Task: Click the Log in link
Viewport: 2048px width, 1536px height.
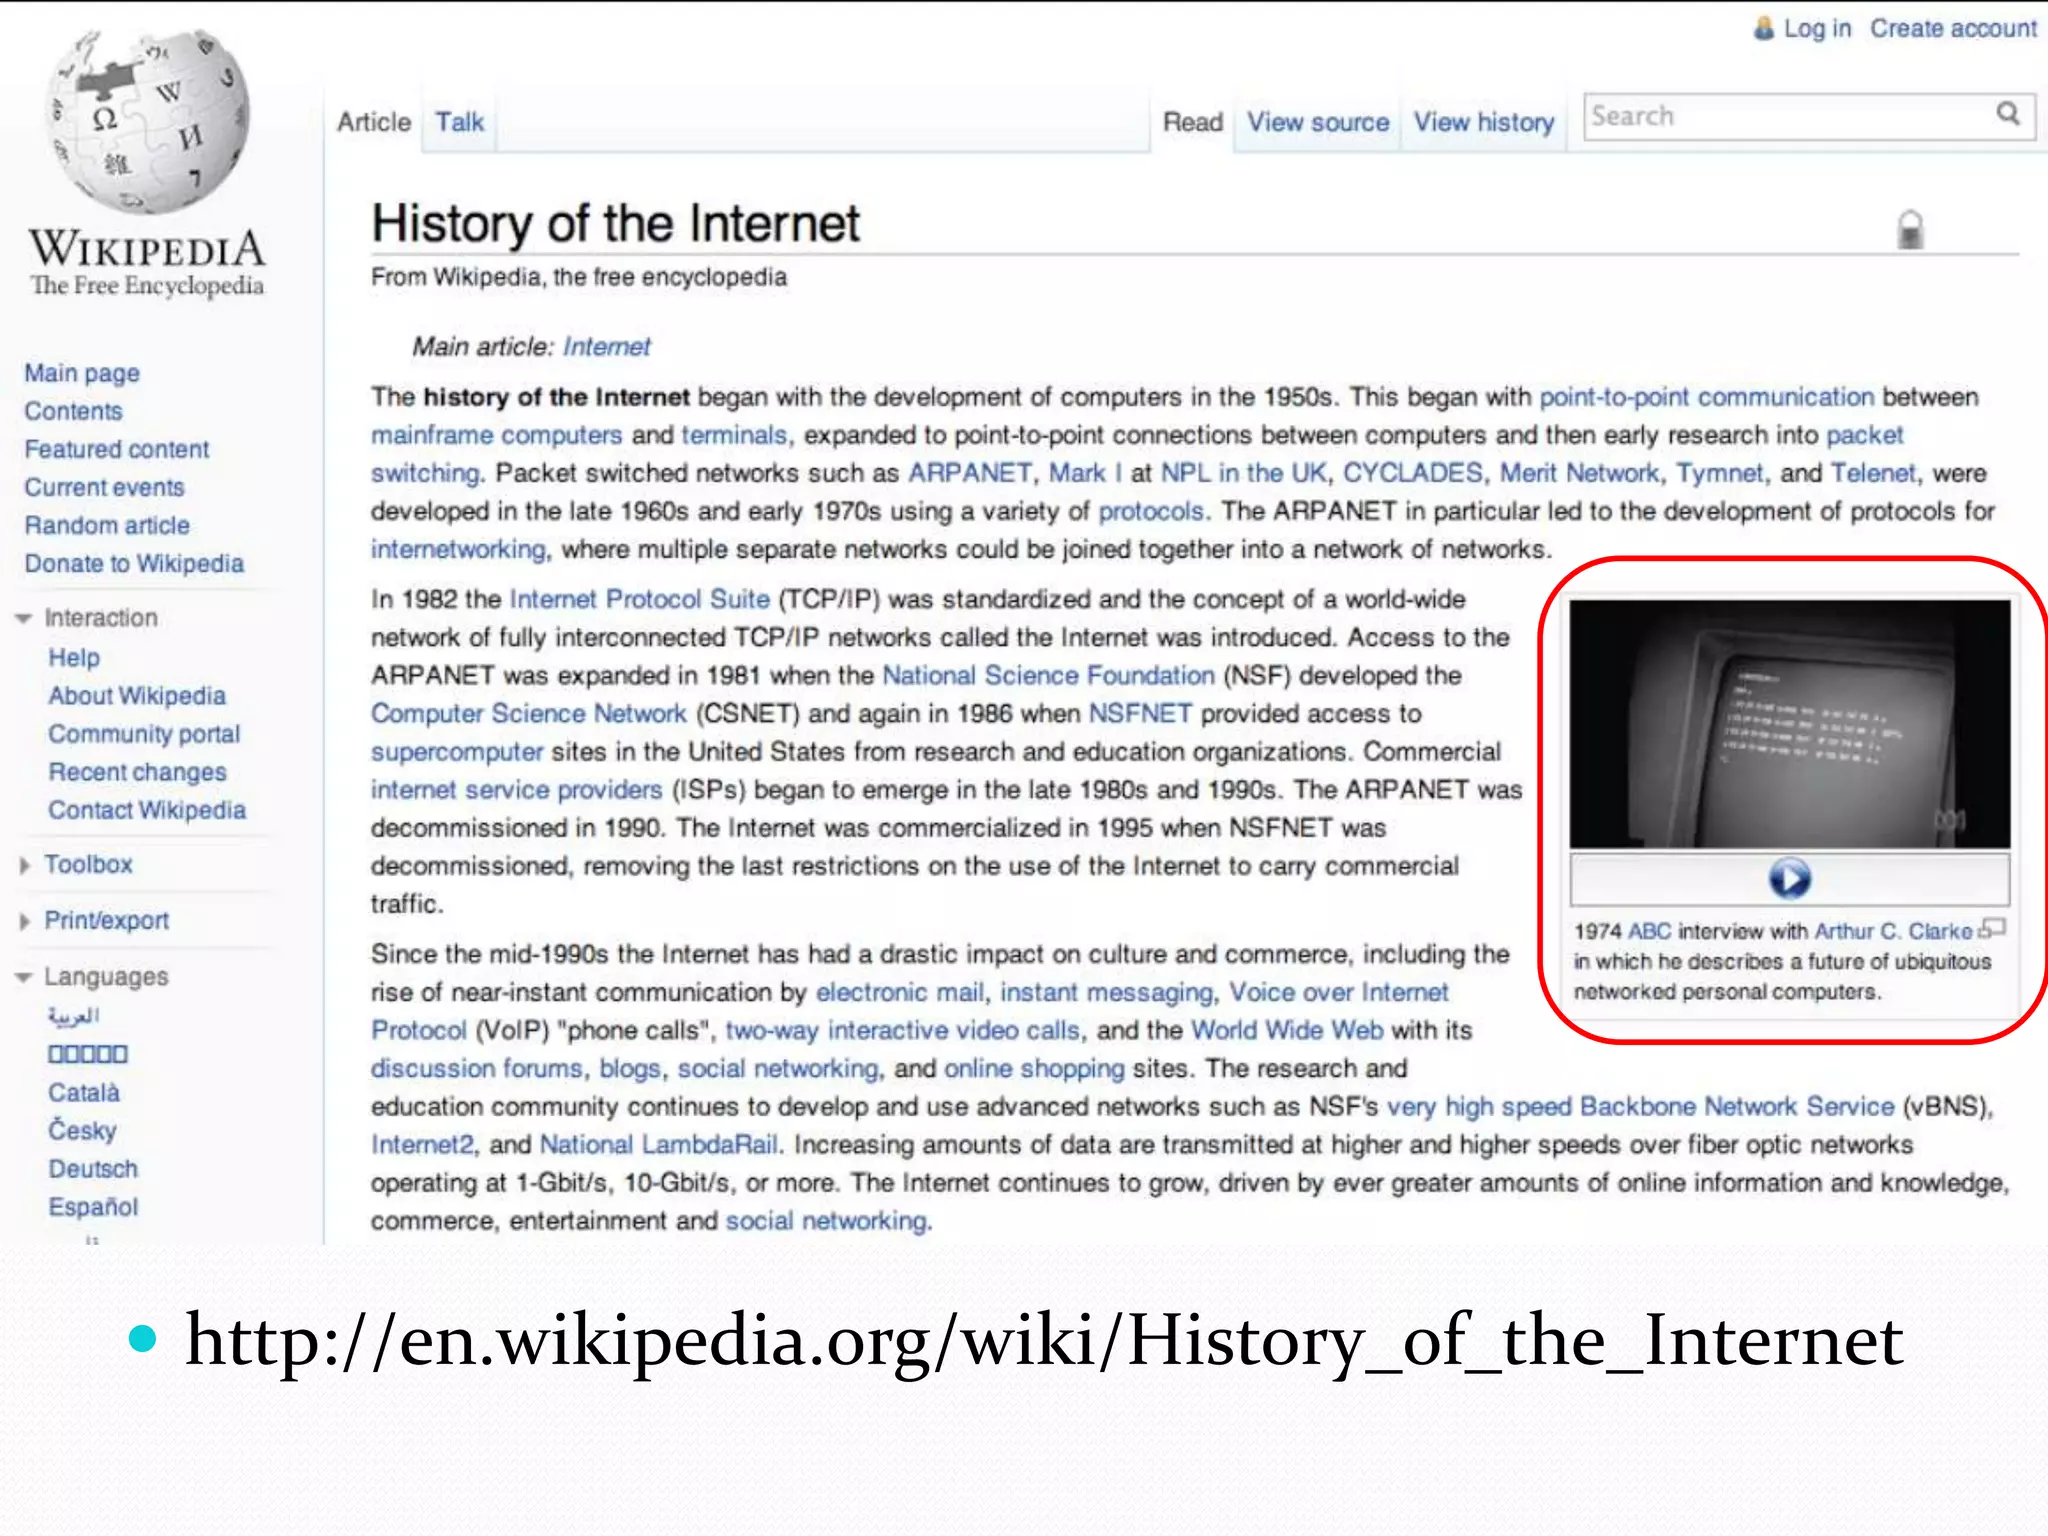Action: tap(1817, 28)
